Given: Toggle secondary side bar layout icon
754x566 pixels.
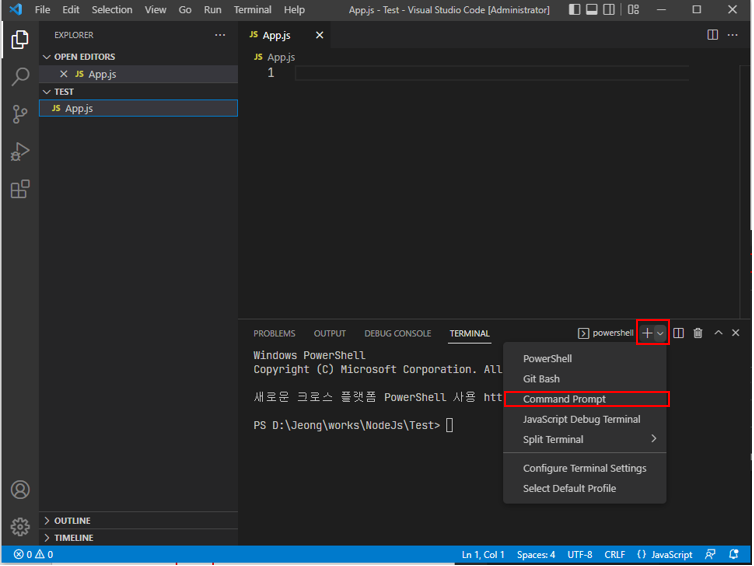Looking at the screenshot, I should pyautogui.click(x=609, y=9).
